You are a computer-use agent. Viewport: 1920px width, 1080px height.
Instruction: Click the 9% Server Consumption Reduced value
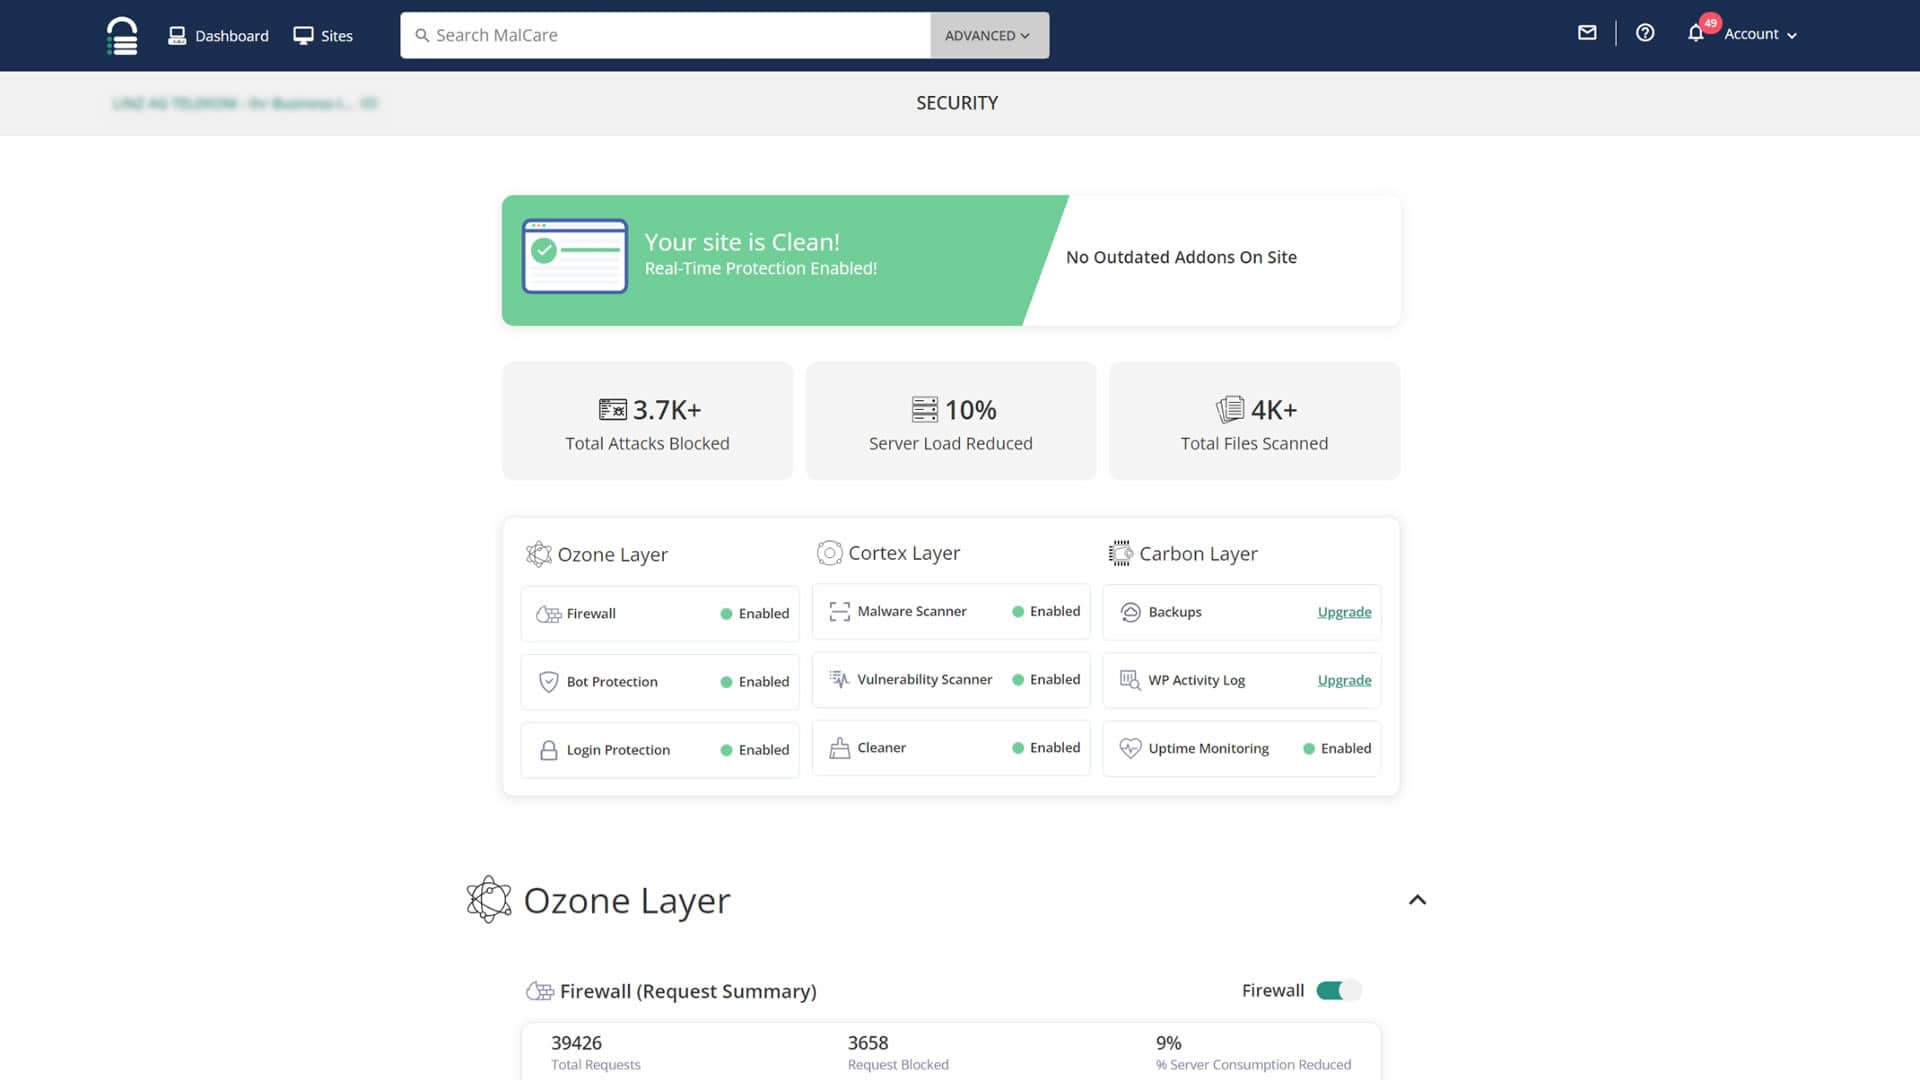(1168, 1043)
